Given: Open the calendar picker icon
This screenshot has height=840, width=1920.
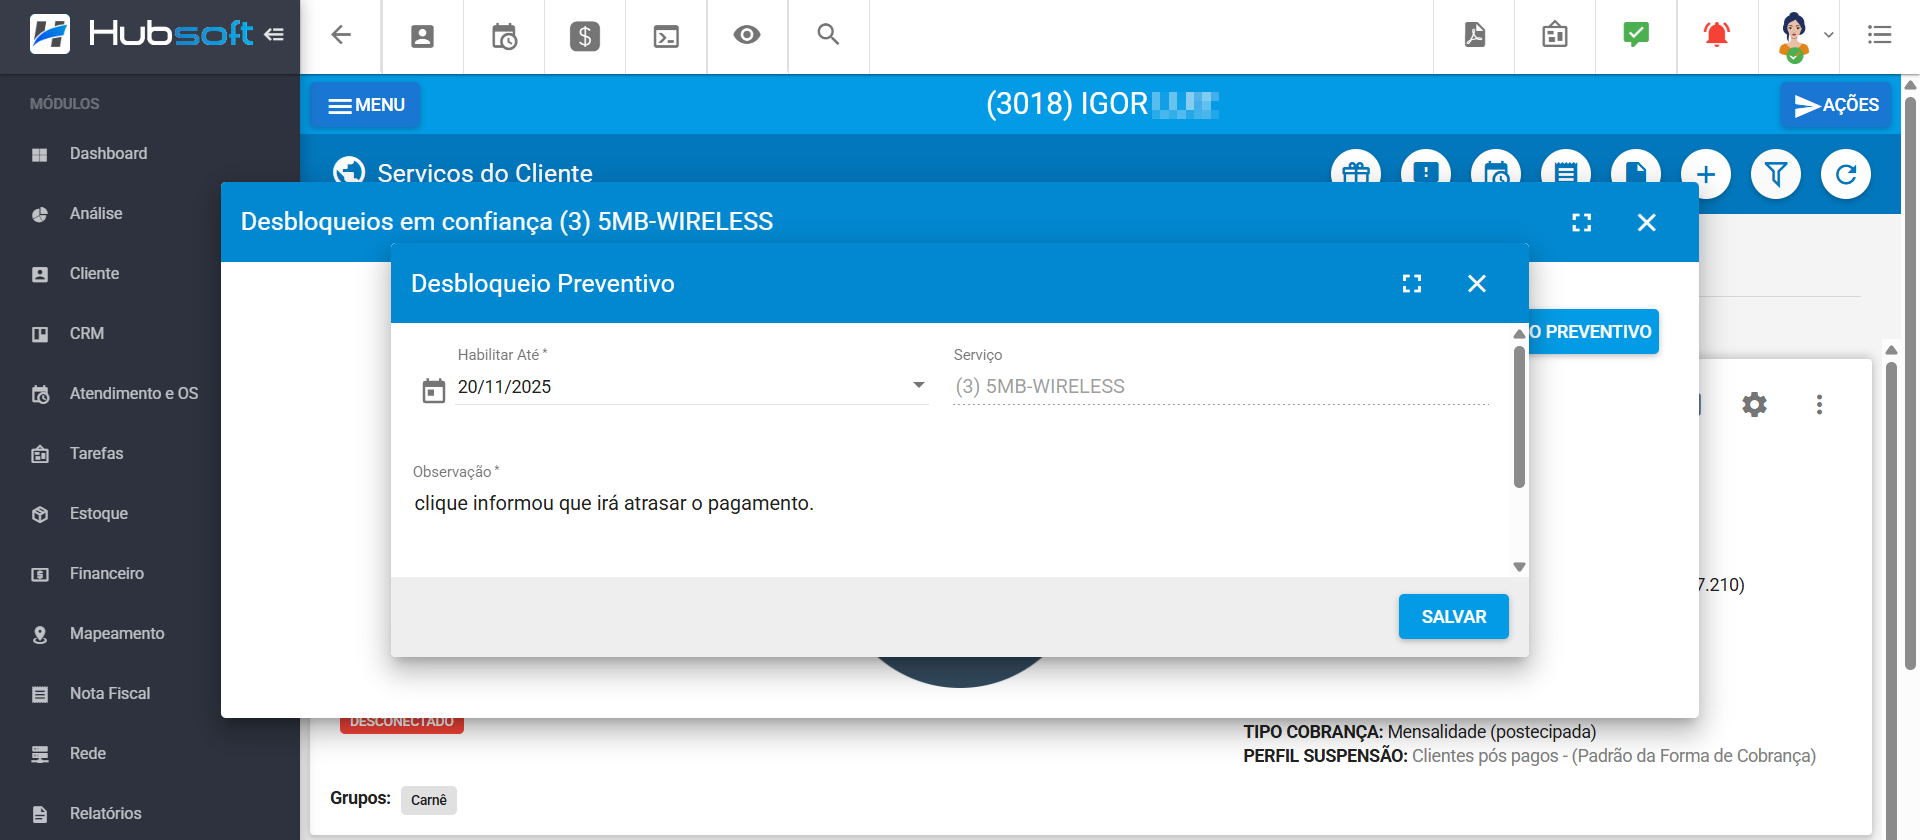Looking at the screenshot, I should [433, 390].
